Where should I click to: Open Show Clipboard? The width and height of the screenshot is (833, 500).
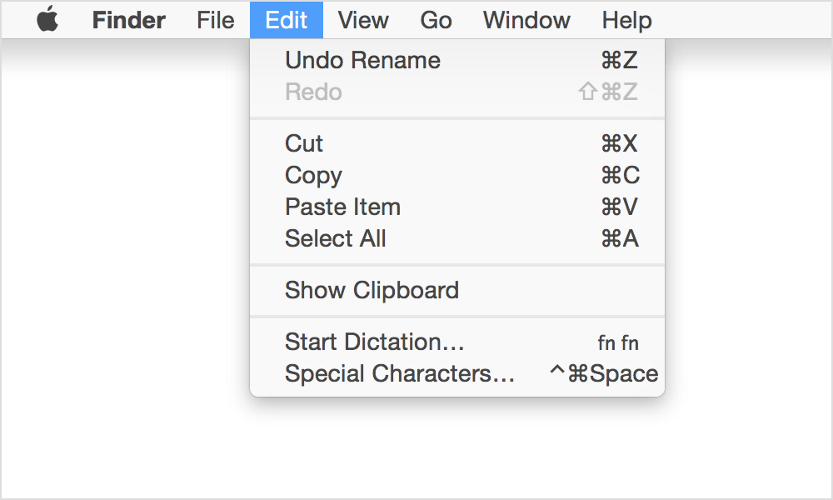coord(371,291)
